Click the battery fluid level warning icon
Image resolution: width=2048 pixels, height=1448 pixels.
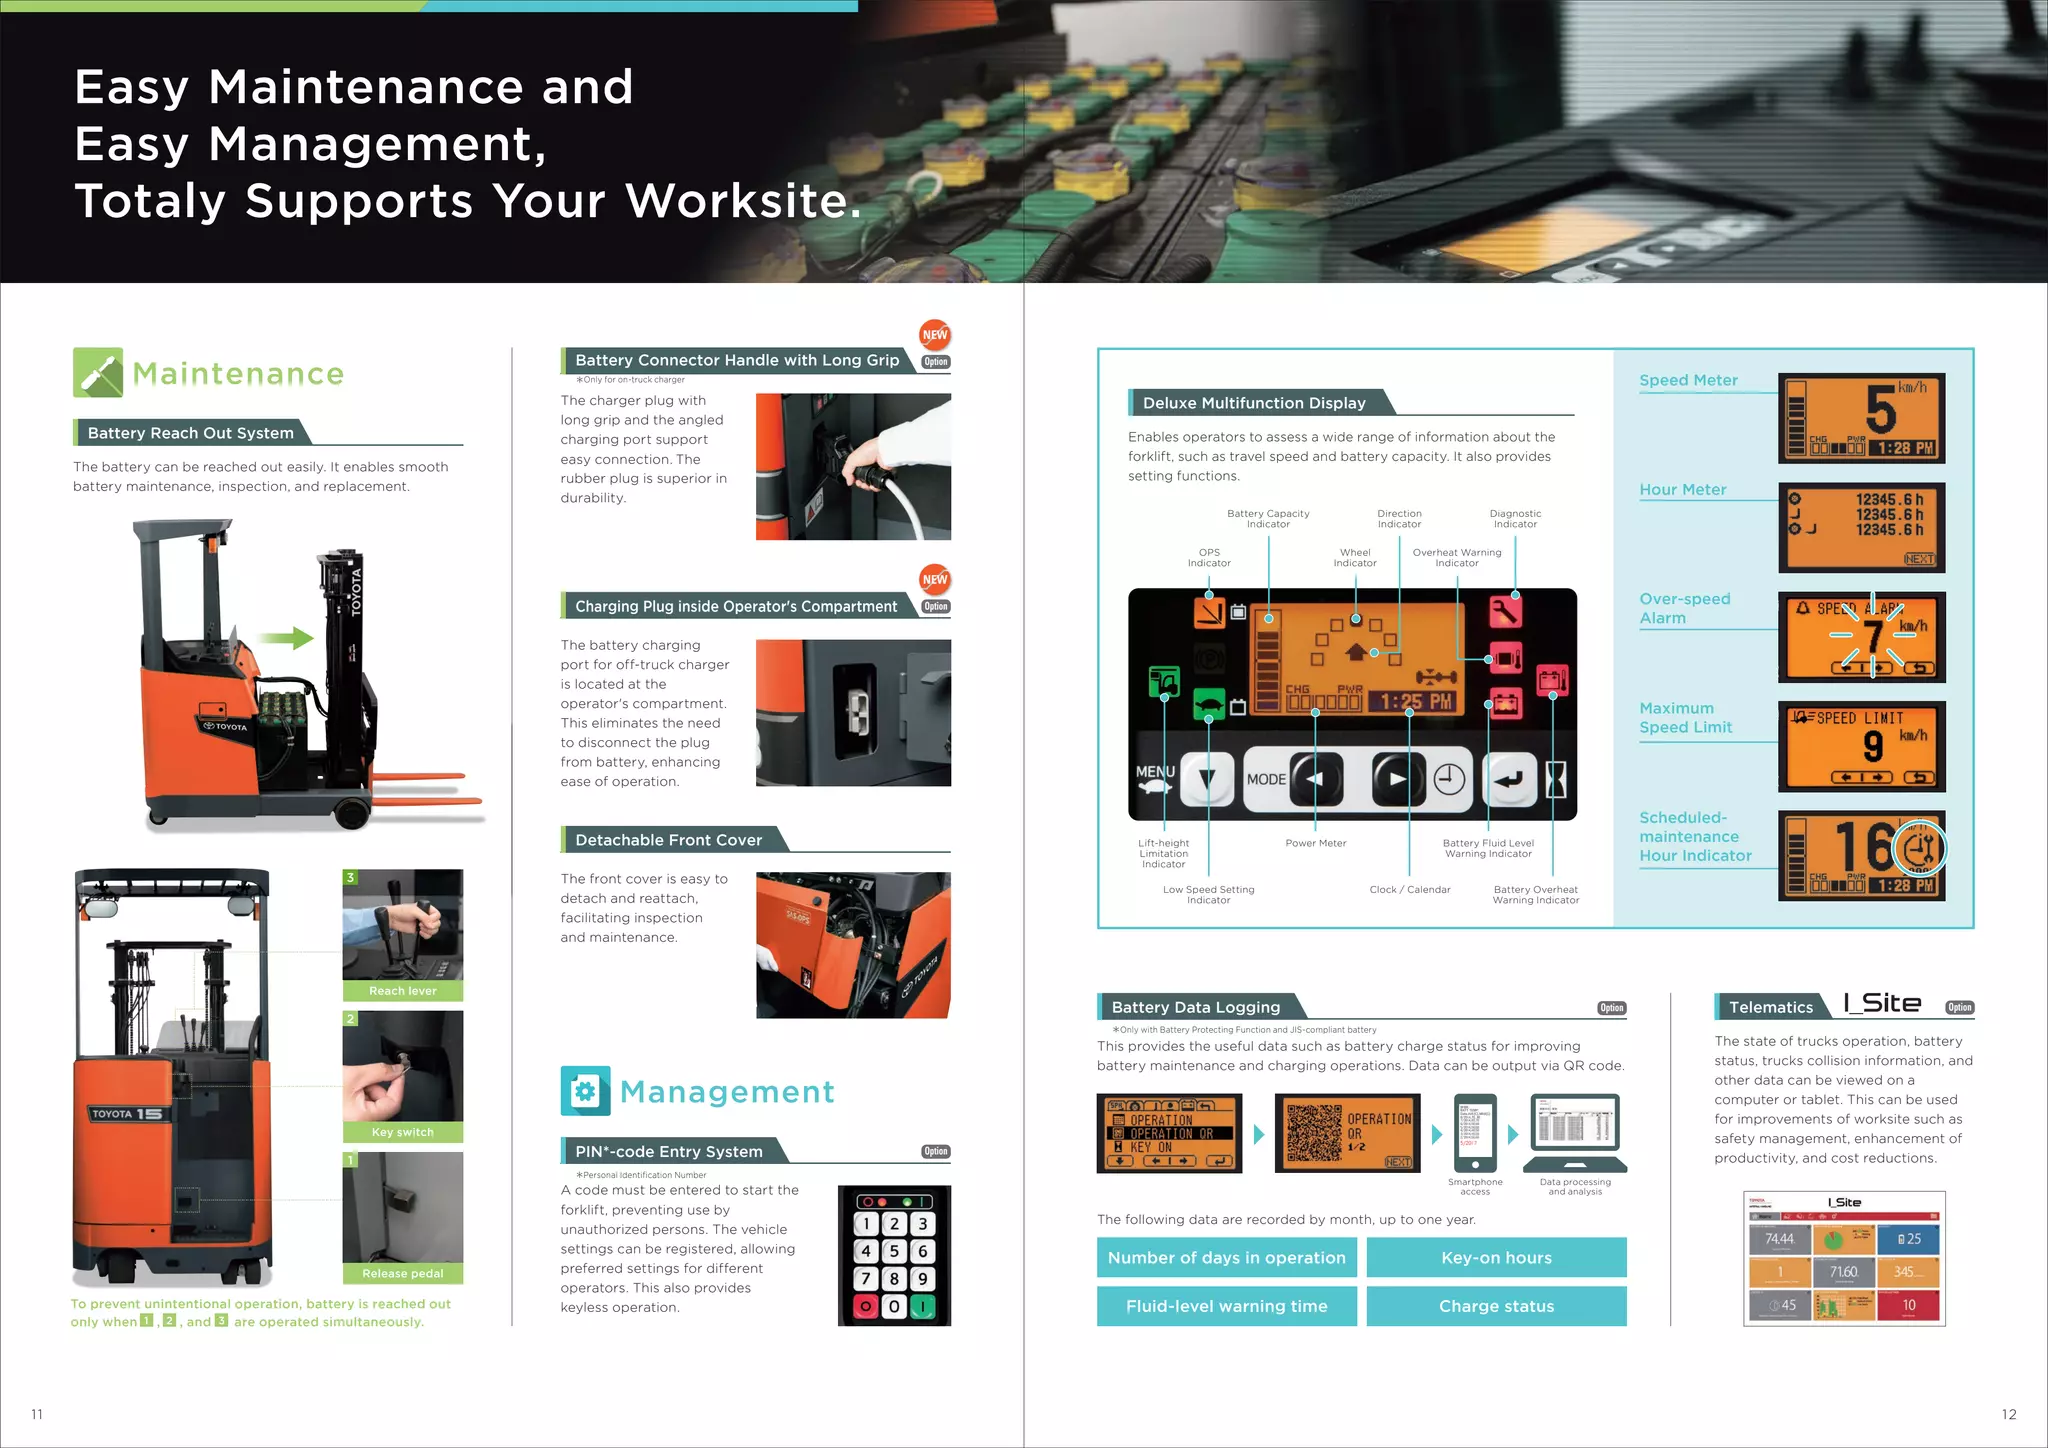tap(1505, 704)
